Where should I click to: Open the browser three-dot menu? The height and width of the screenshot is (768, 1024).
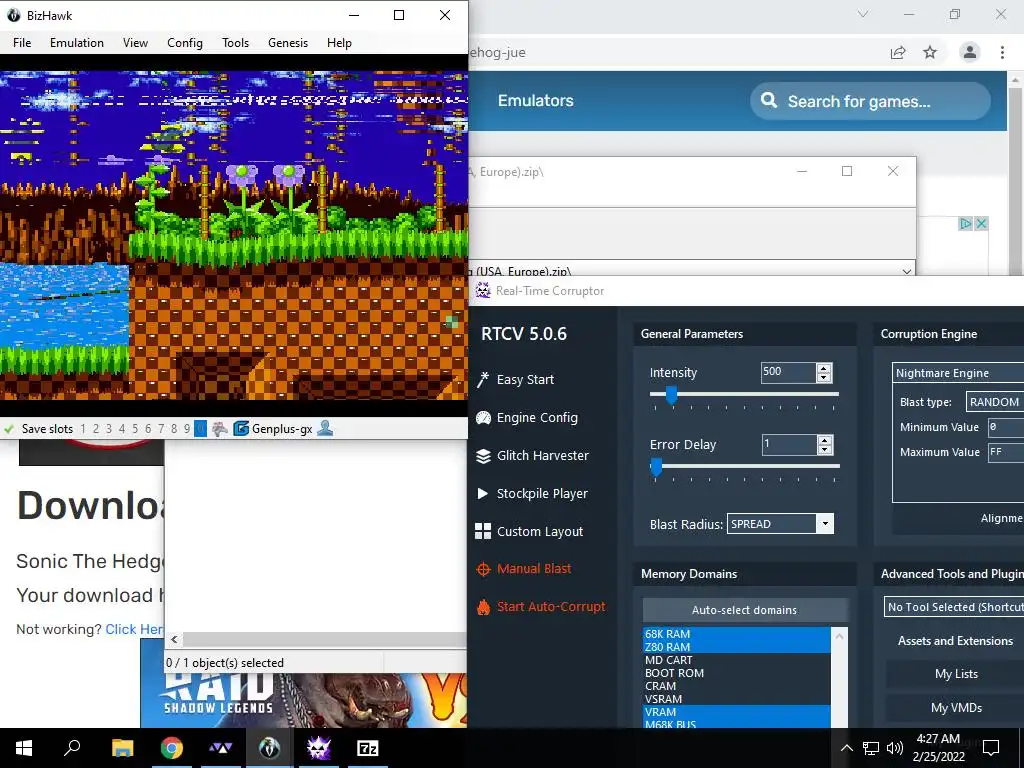point(1002,52)
